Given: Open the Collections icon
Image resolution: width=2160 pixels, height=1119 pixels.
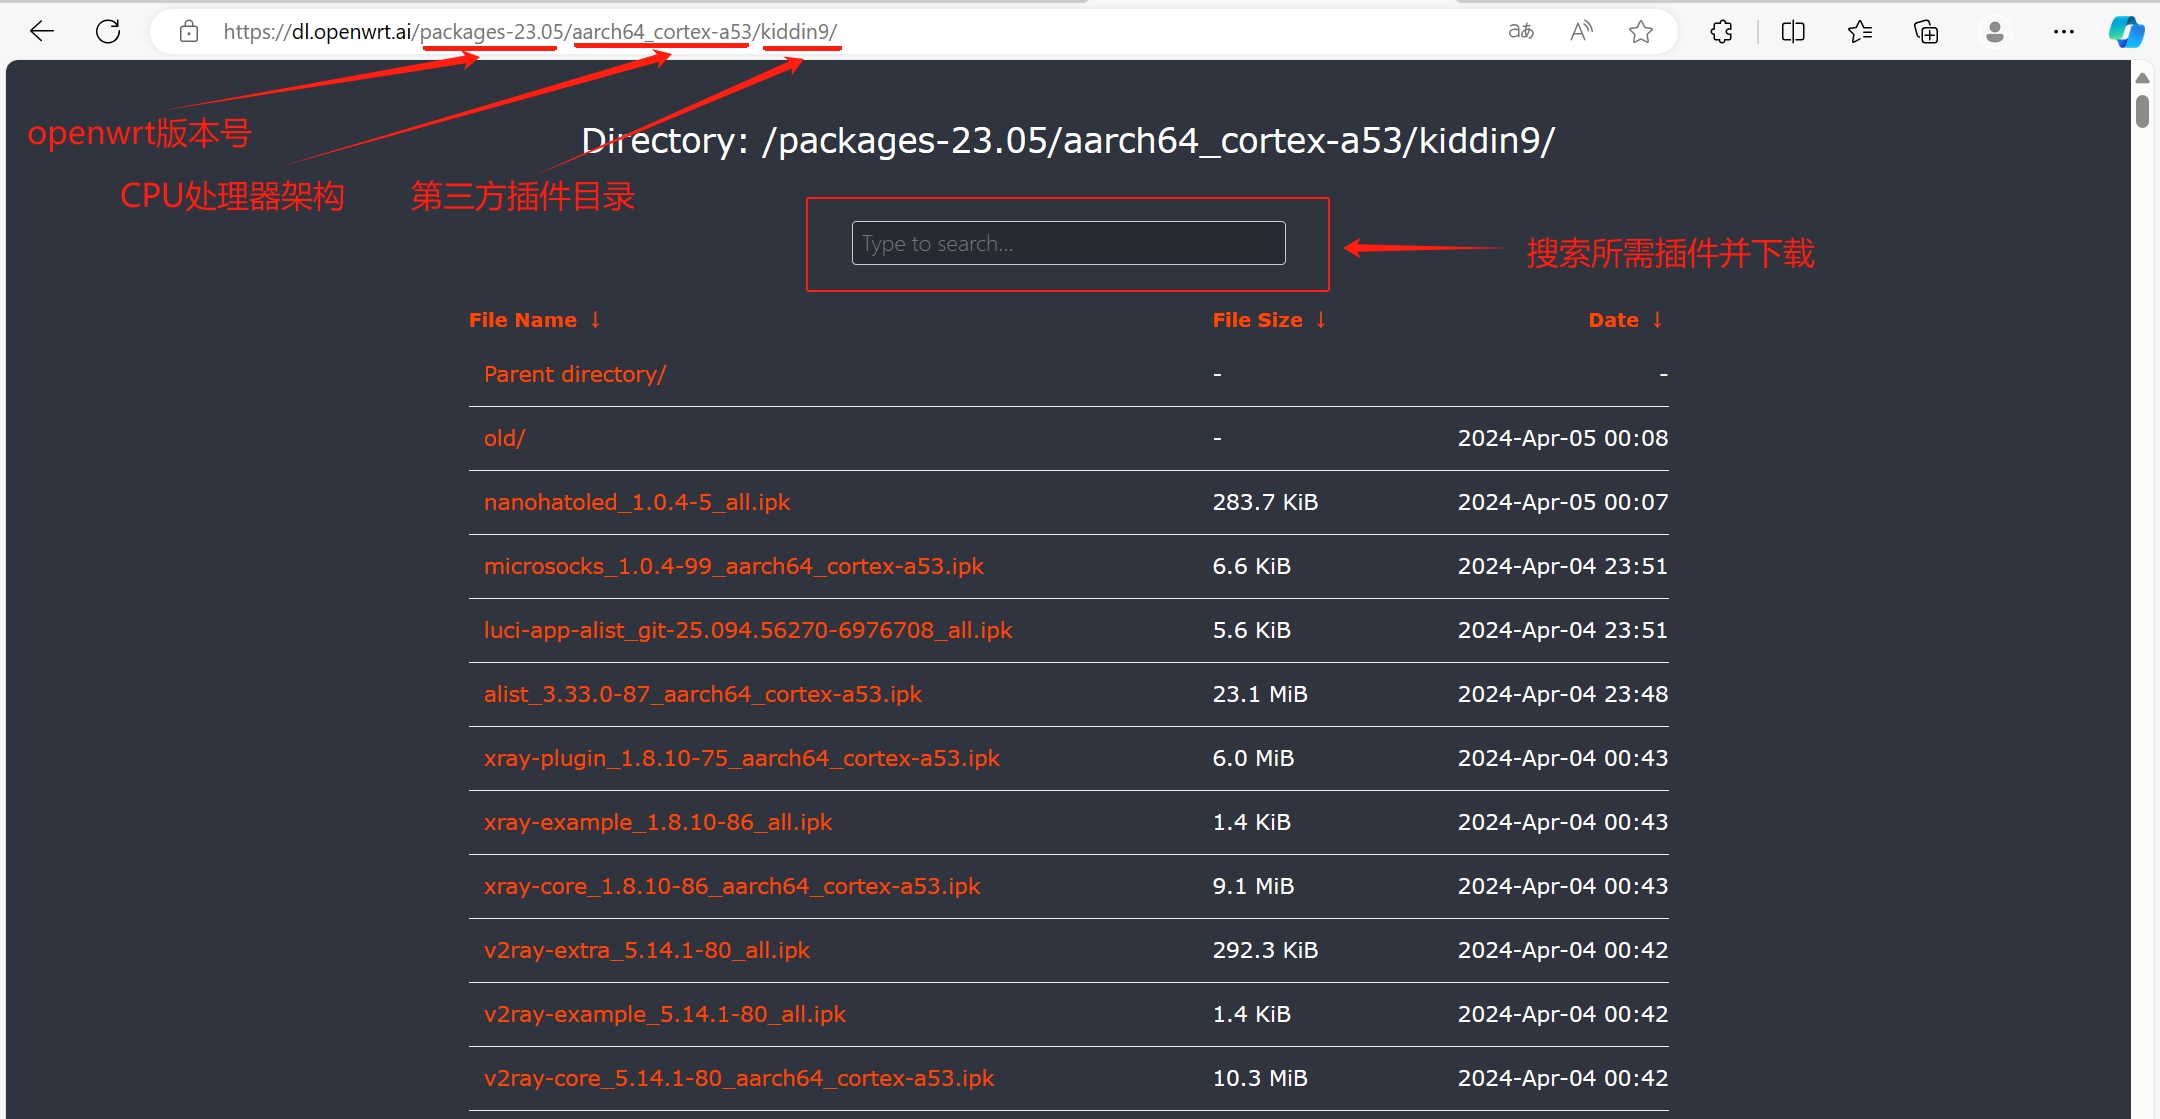Looking at the screenshot, I should (x=1926, y=32).
